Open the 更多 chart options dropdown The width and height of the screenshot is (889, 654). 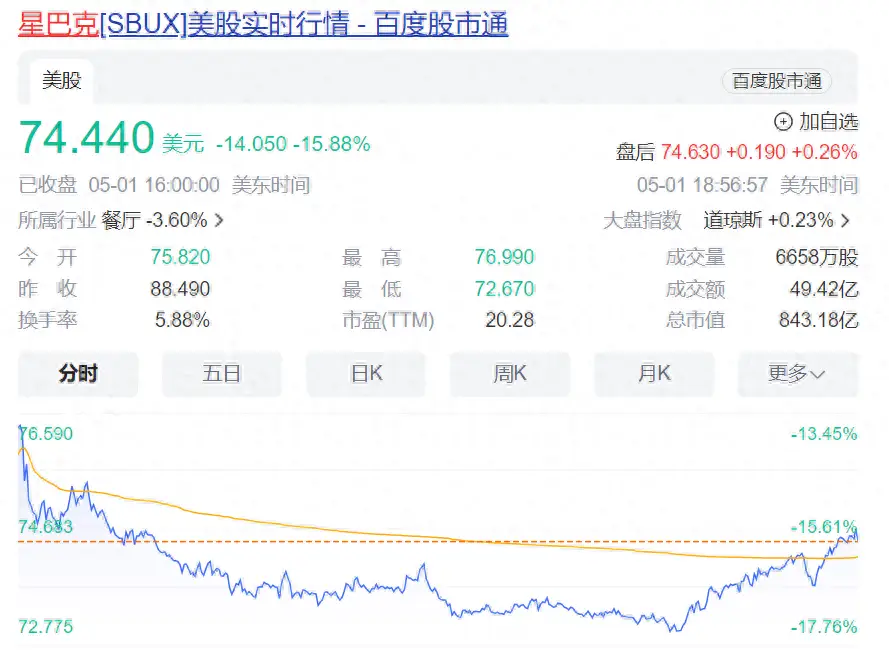pos(796,374)
